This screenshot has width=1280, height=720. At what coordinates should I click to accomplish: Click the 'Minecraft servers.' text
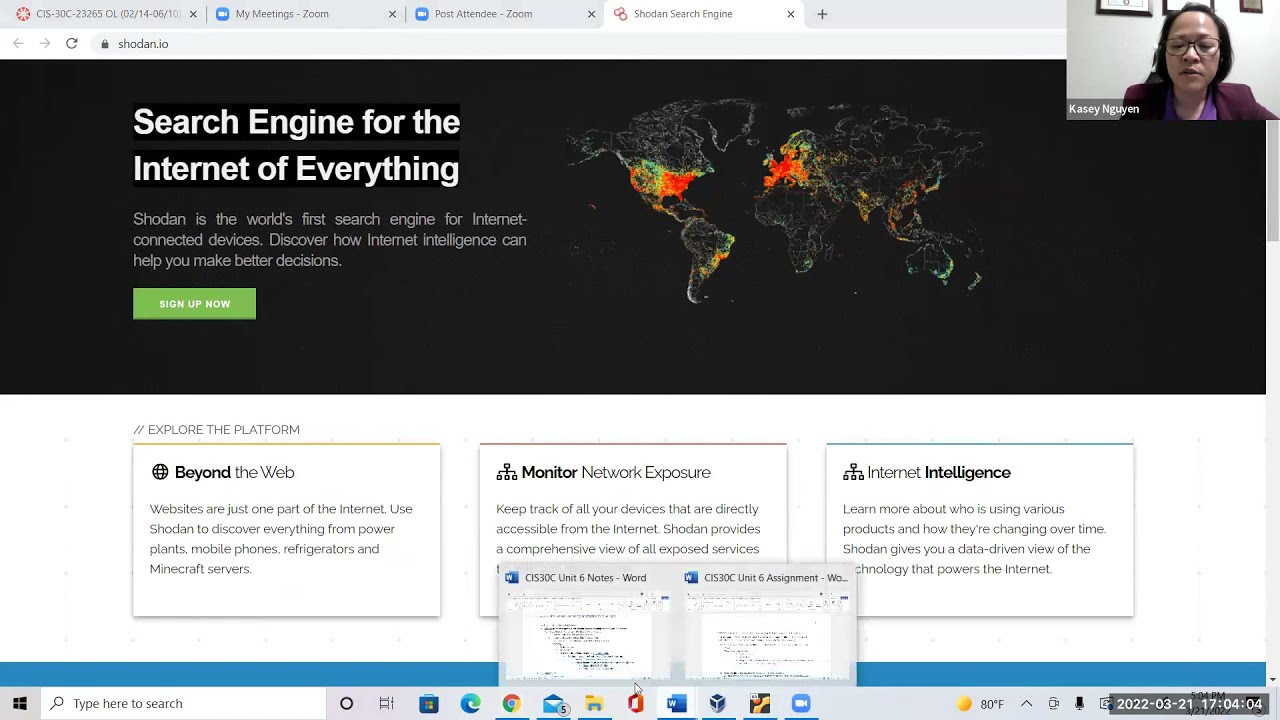pos(200,569)
